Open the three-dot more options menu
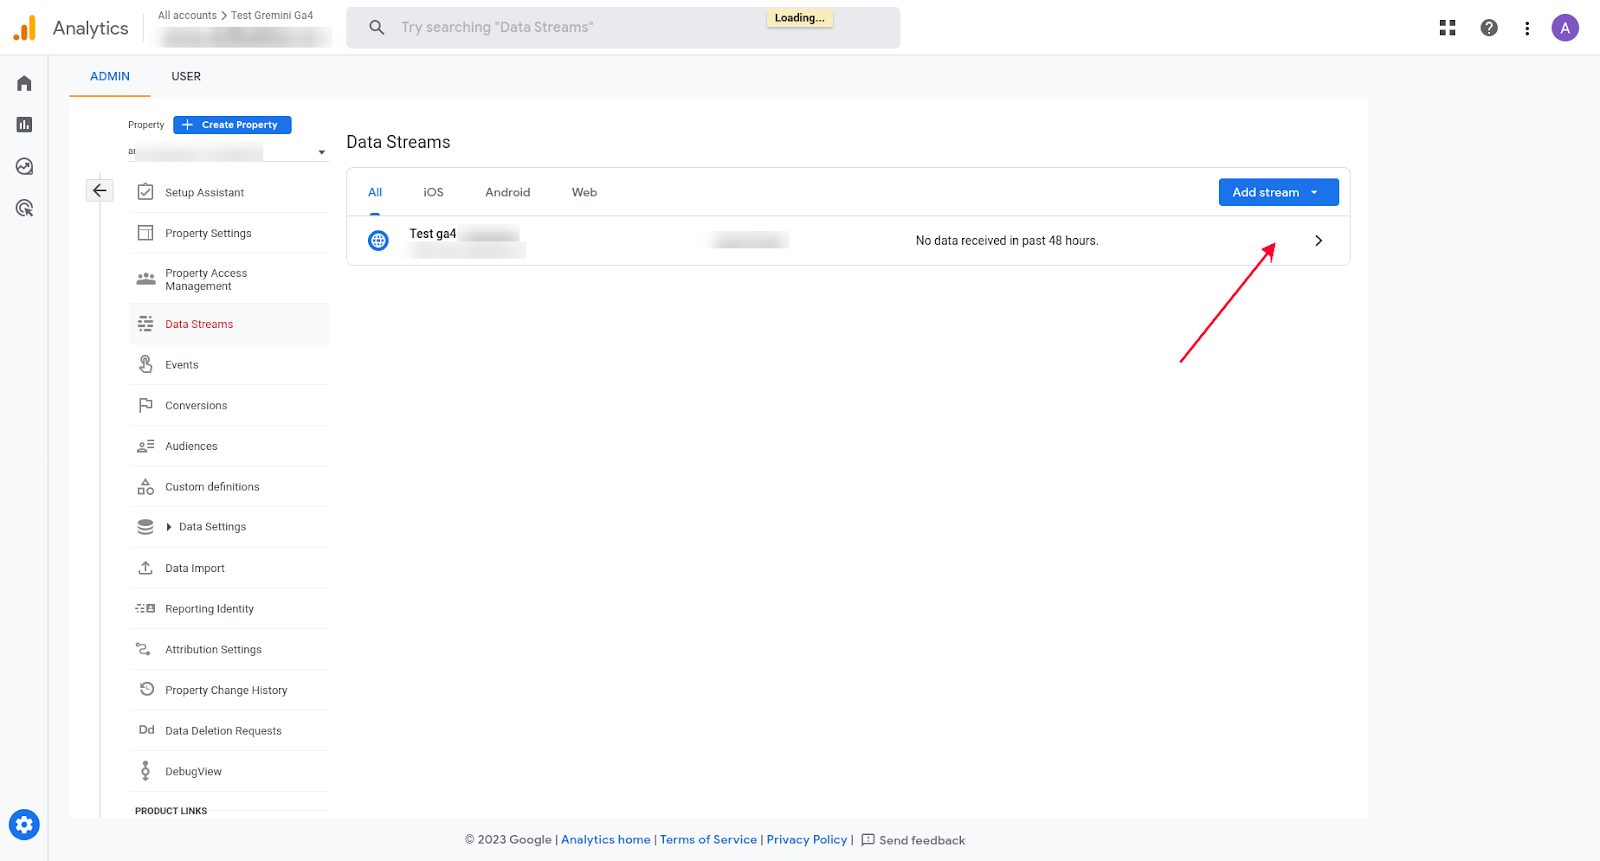Screen dimensions: 1600x861 [x=1527, y=28]
